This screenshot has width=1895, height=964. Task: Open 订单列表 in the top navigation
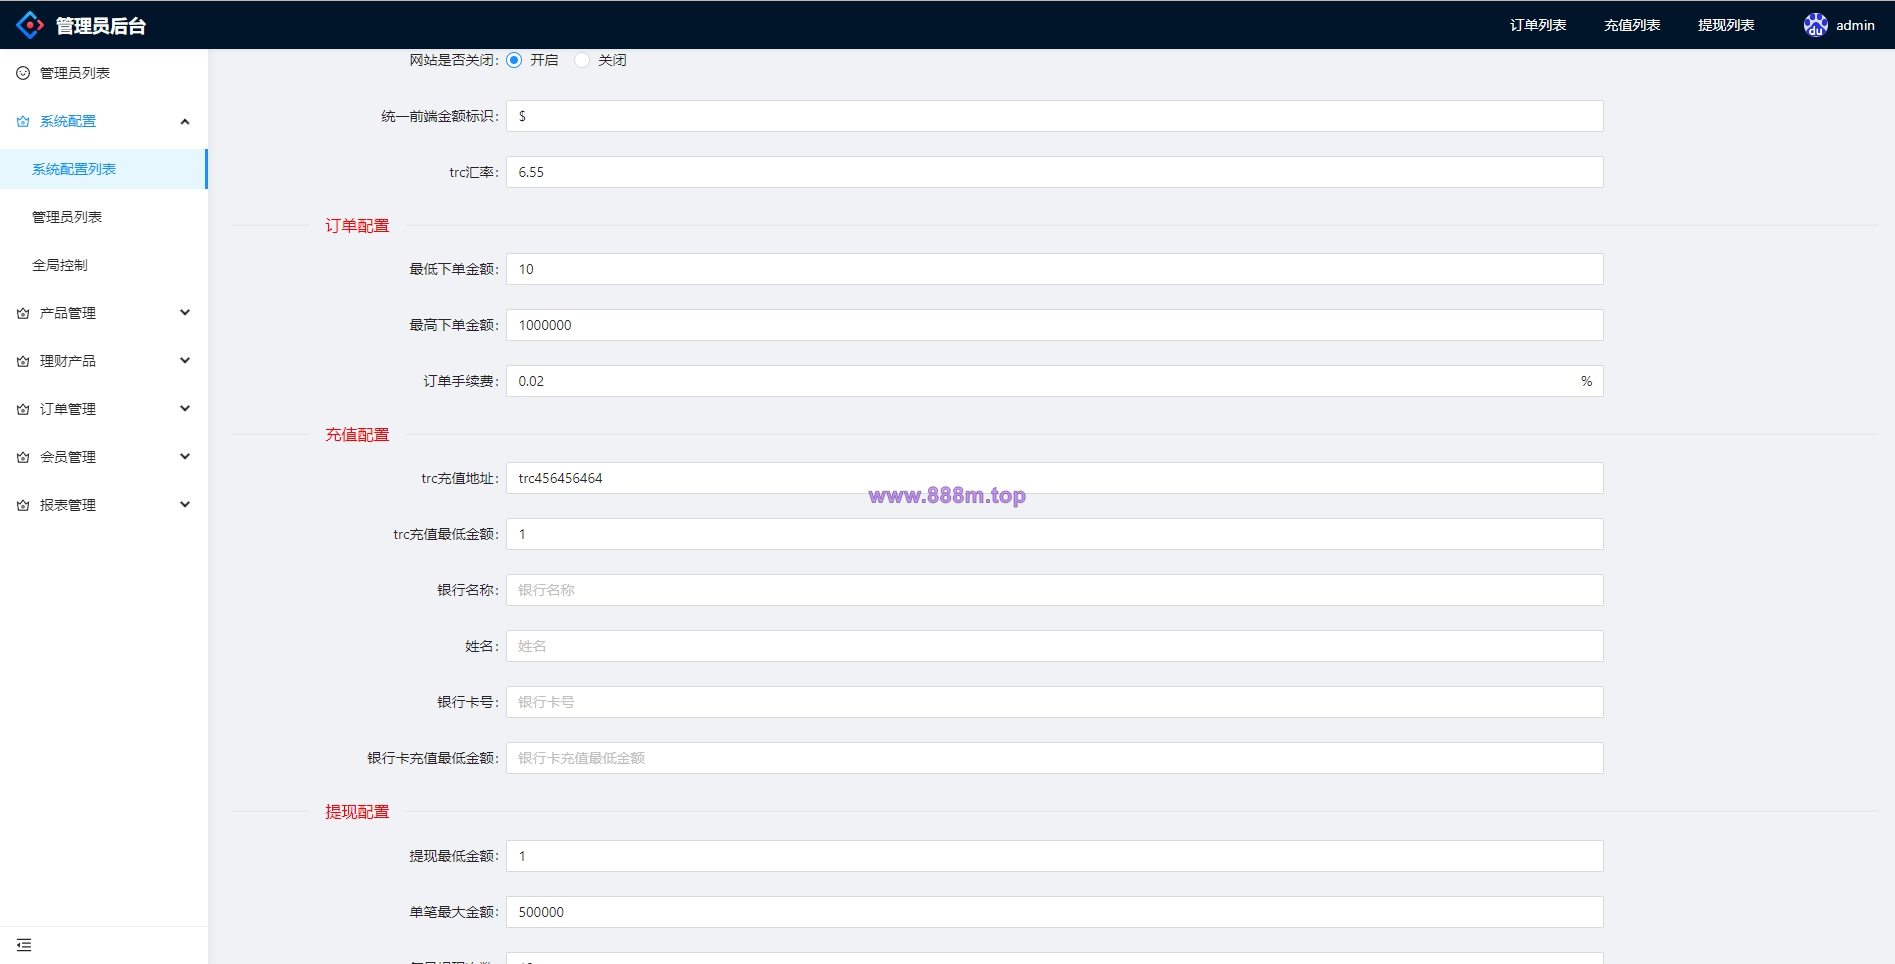(x=1538, y=25)
